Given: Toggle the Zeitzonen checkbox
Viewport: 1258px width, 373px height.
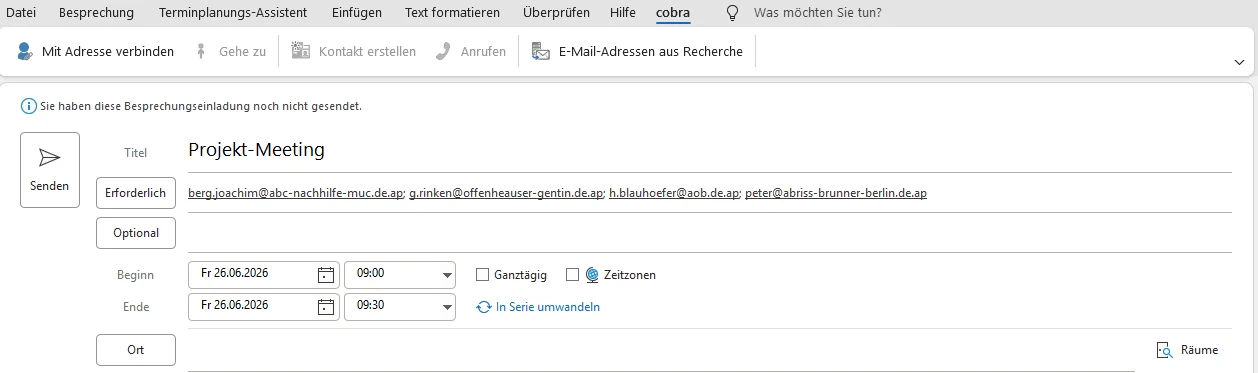Looking at the screenshot, I should pos(573,274).
